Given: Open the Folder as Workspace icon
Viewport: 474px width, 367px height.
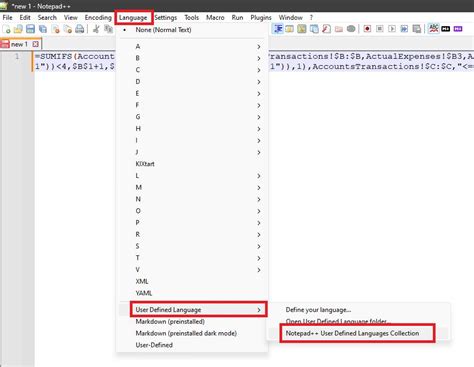Looking at the screenshot, I should click(339, 29).
